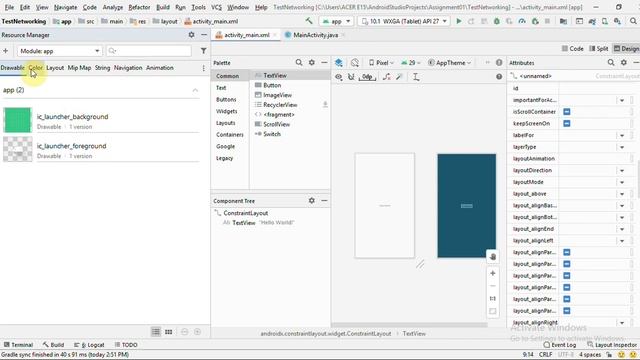Open resource filter funnel icon

(x=203, y=51)
